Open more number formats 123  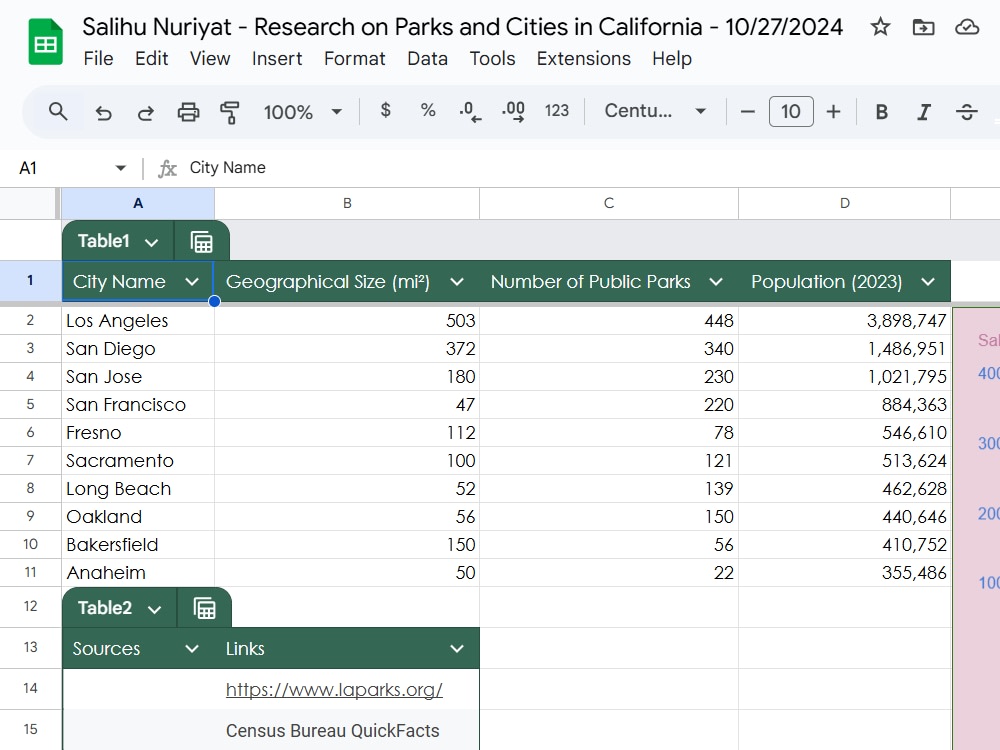coord(557,111)
